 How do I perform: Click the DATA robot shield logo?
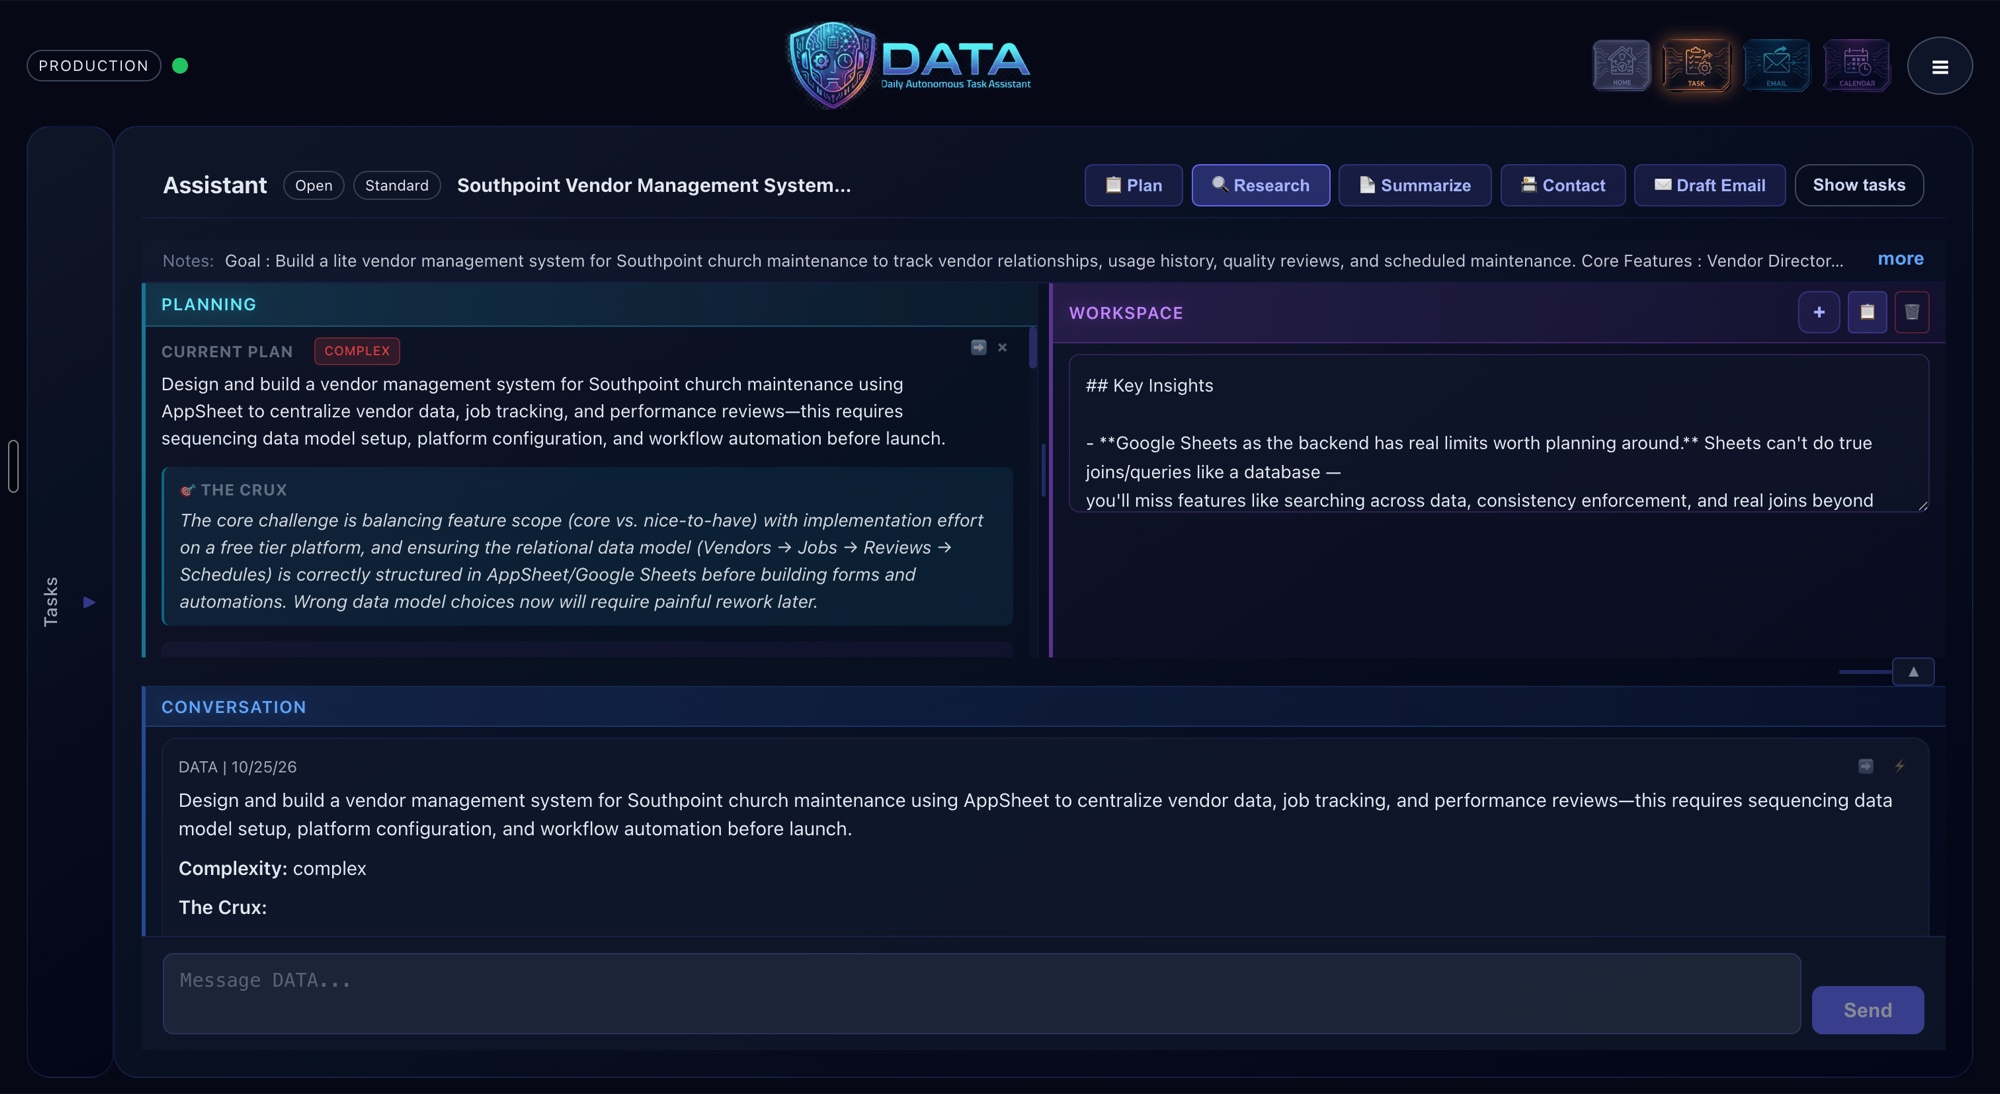[x=832, y=65]
